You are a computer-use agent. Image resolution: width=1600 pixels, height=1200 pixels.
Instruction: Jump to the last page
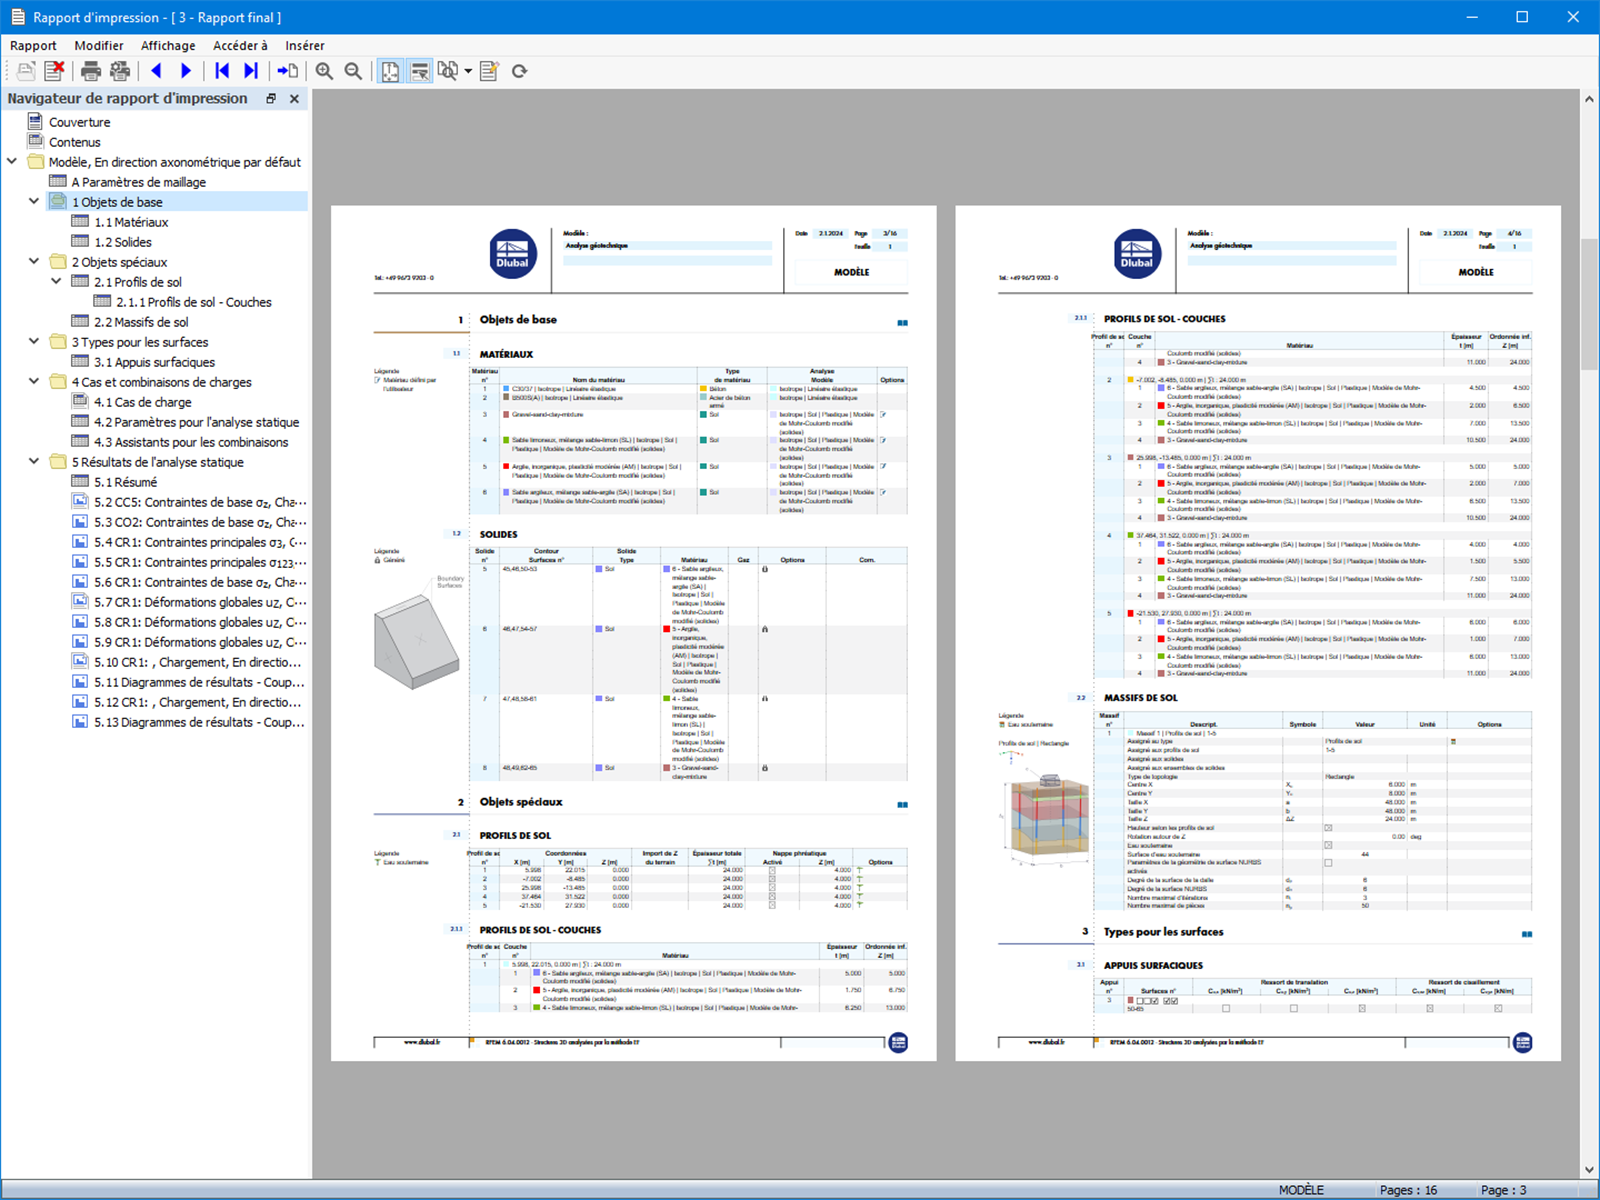[251, 71]
